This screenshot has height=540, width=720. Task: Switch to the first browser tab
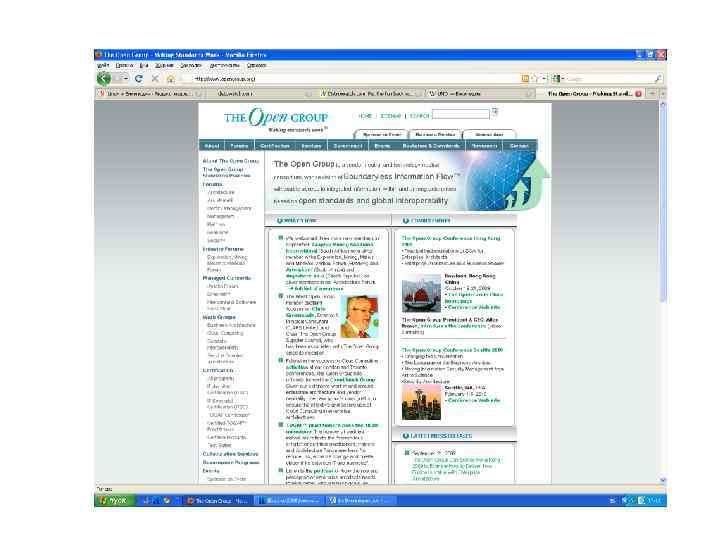[149, 94]
